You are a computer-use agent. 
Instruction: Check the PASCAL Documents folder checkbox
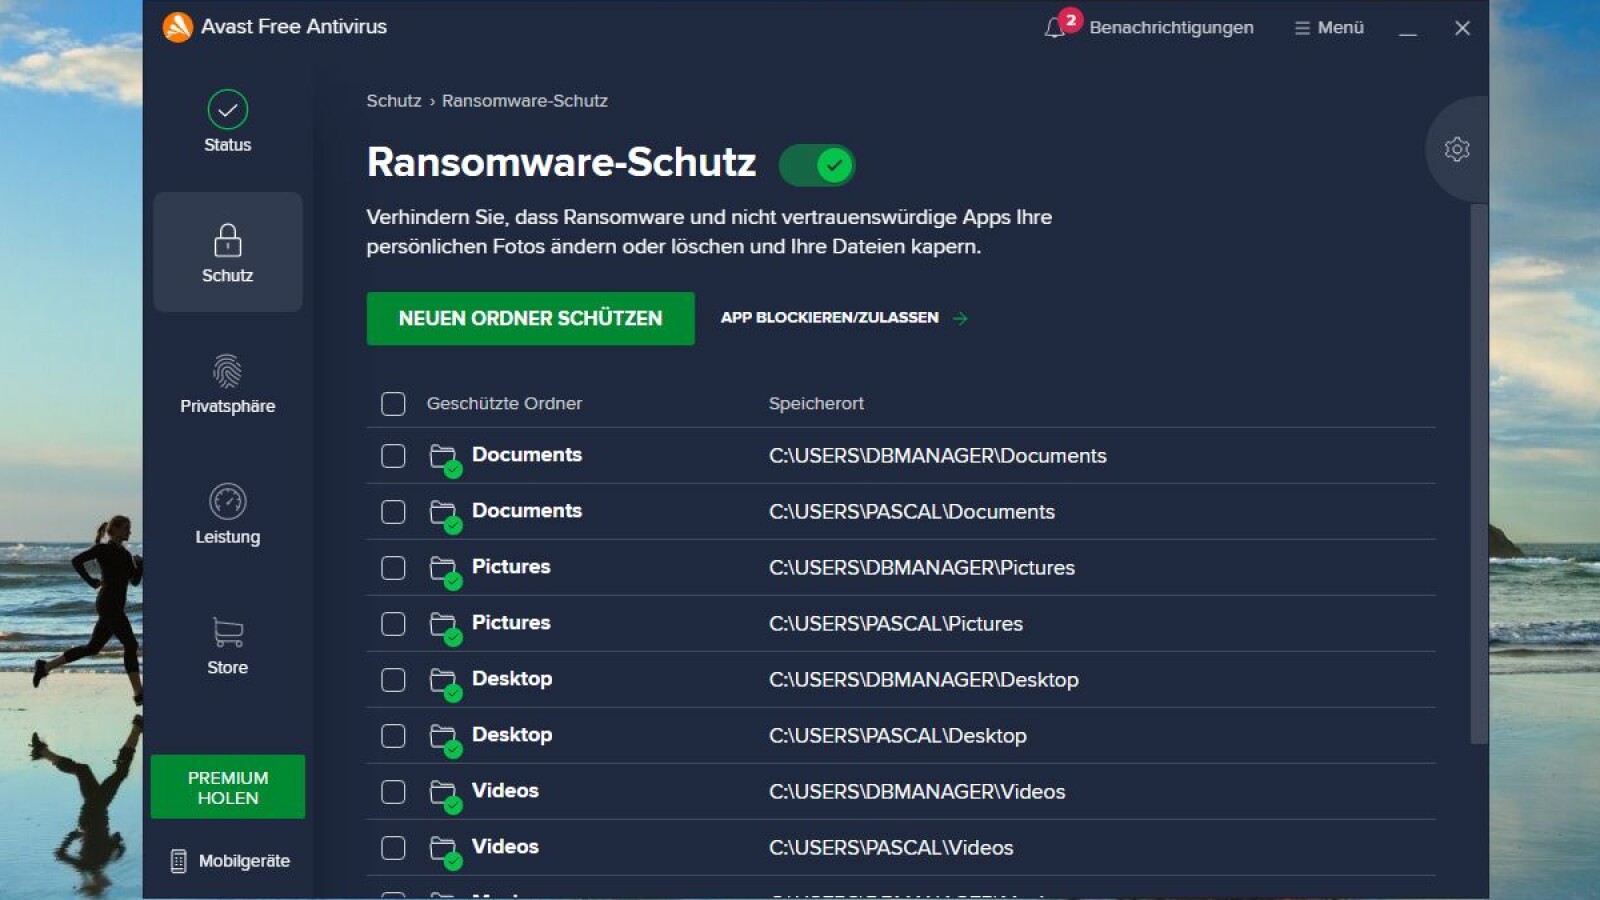point(393,512)
